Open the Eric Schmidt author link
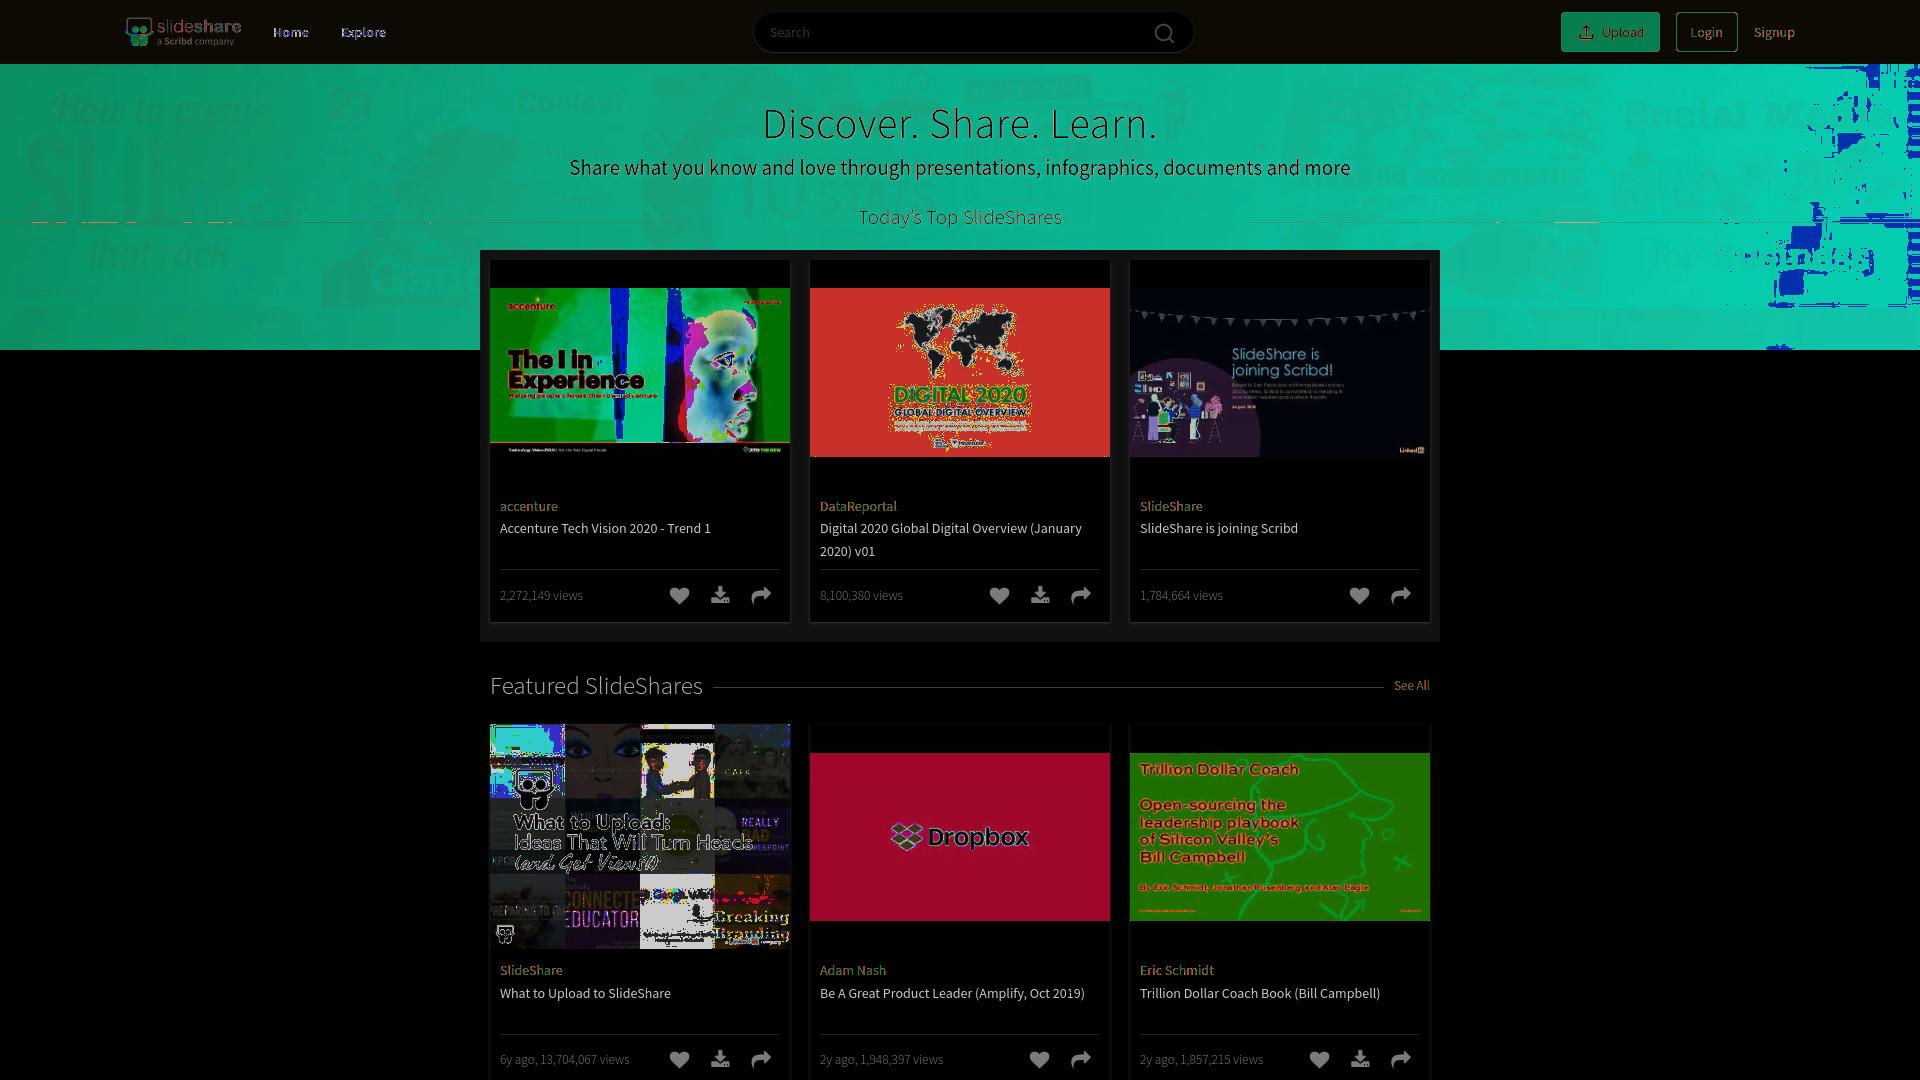This screenshot has height=1080, width=1920. coord(1177,971)
